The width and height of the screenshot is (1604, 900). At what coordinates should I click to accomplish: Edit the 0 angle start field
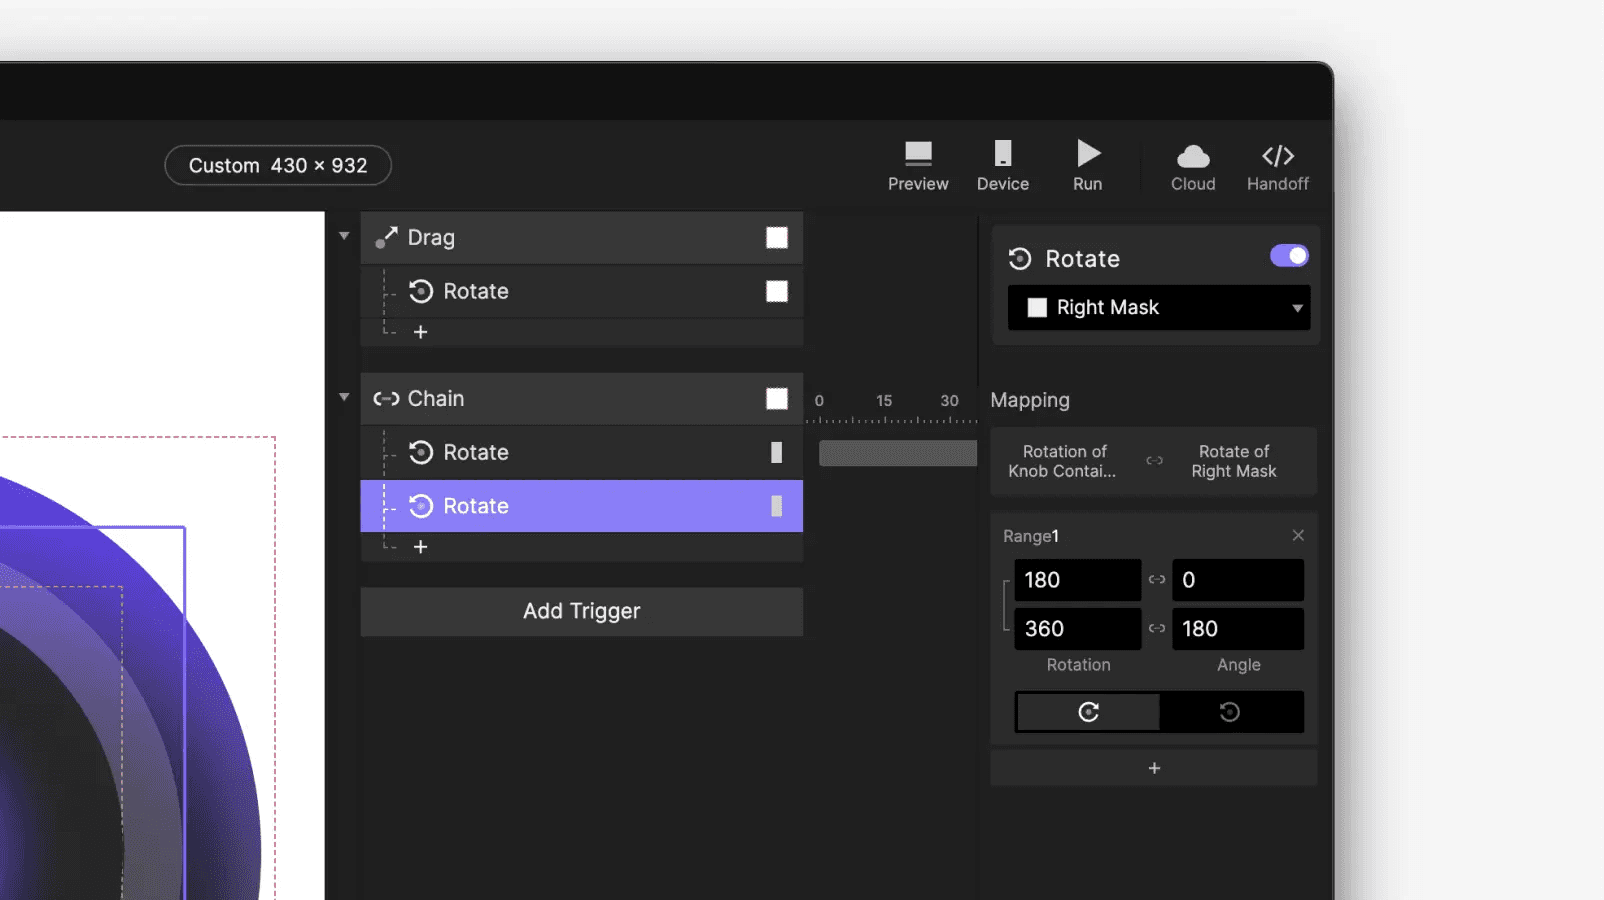[x=1238, y=580]
